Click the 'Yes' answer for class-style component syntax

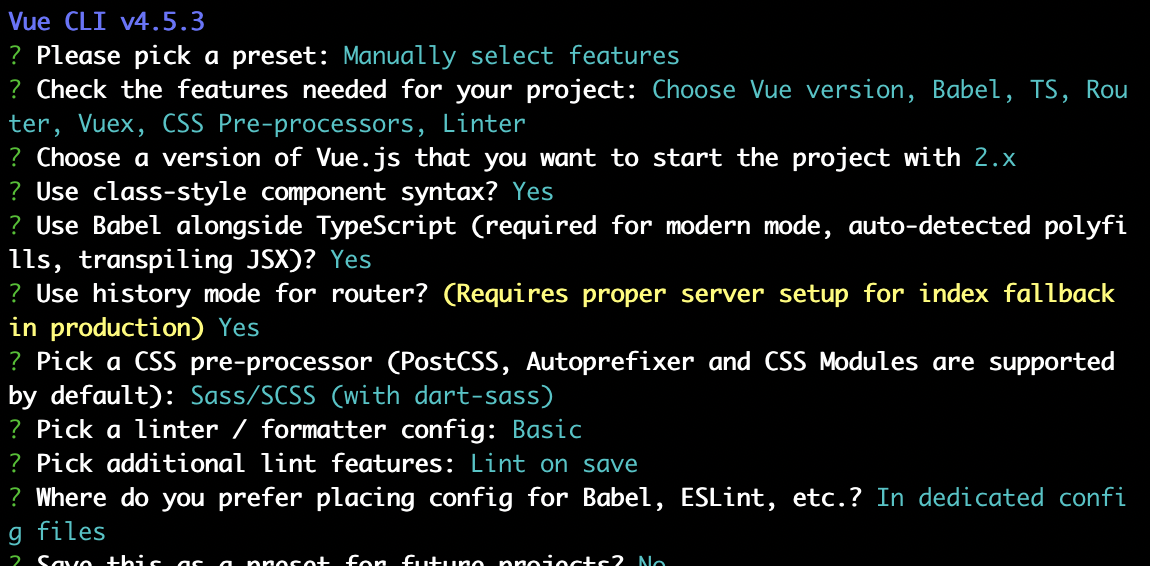point(533,192)
